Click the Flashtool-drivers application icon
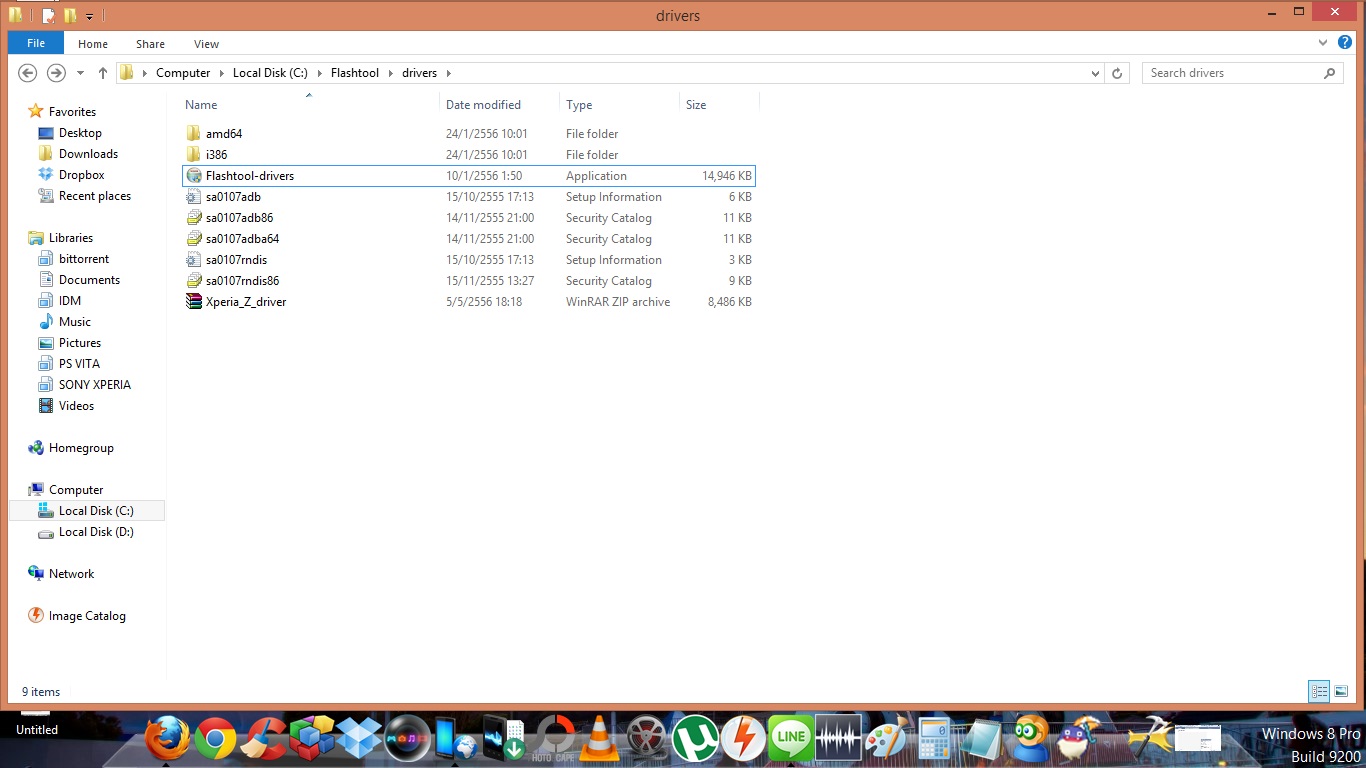The height and width of the screenshot is (768, 1366). pos(194,176)
